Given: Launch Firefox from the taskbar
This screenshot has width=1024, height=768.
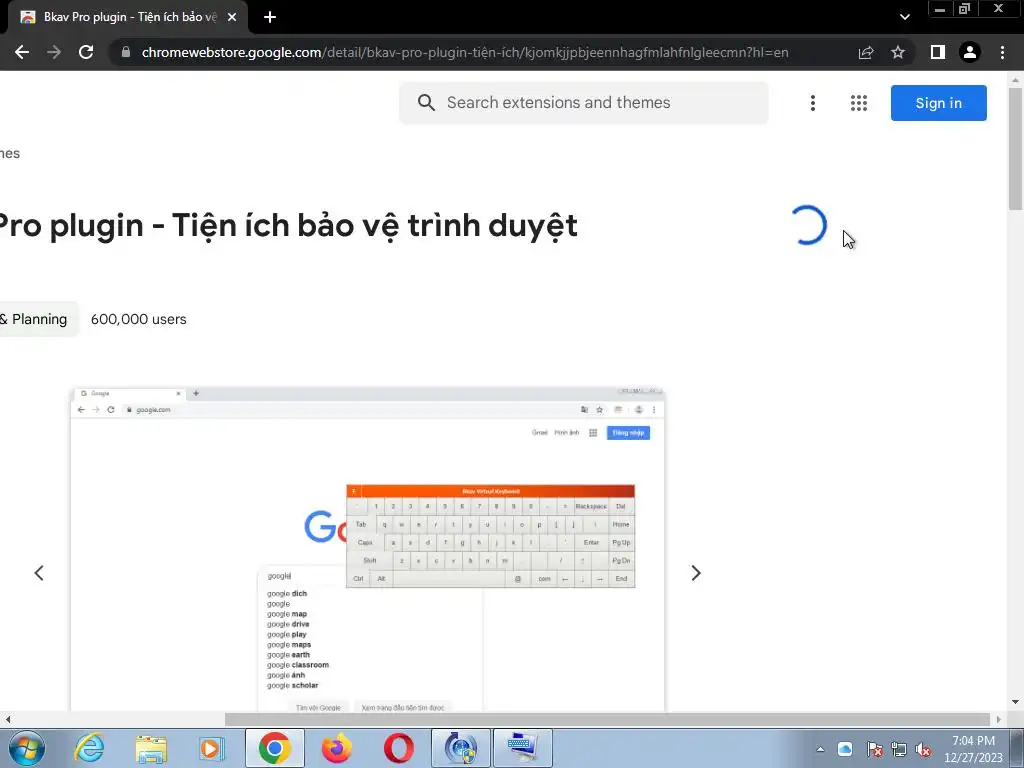Looking at the screenshot, I should click(336, 748).
